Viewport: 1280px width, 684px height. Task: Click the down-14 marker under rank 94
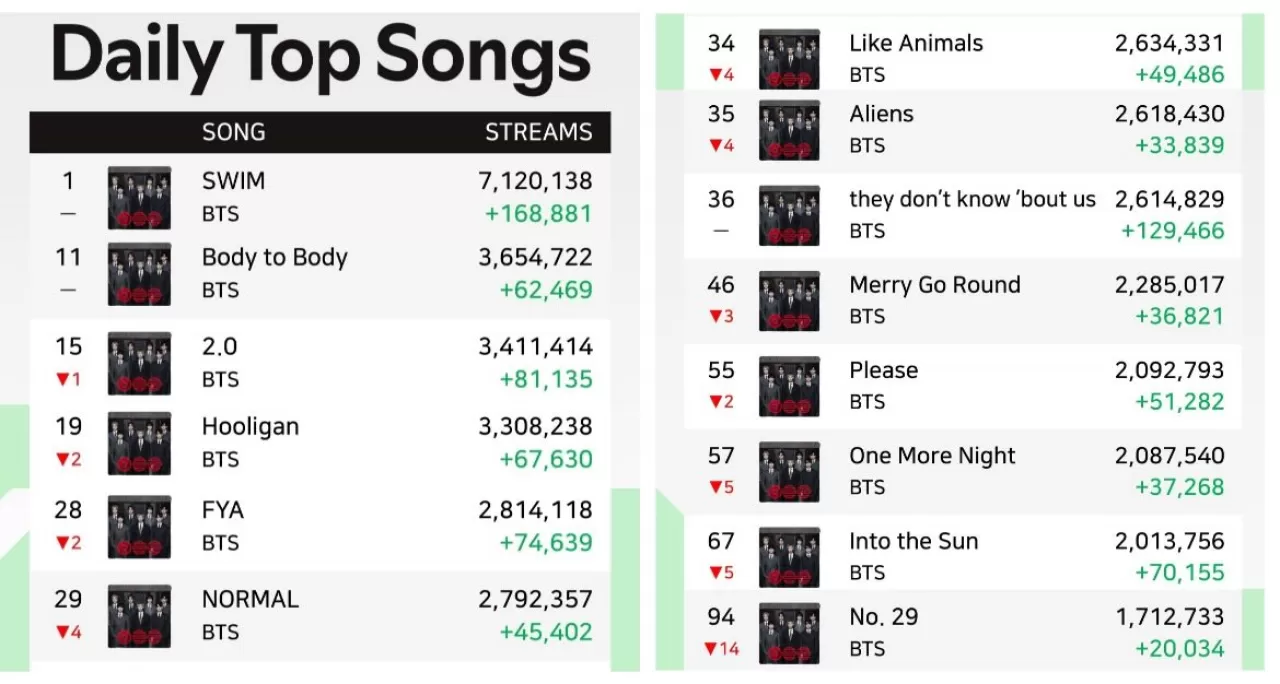(718, 649)
